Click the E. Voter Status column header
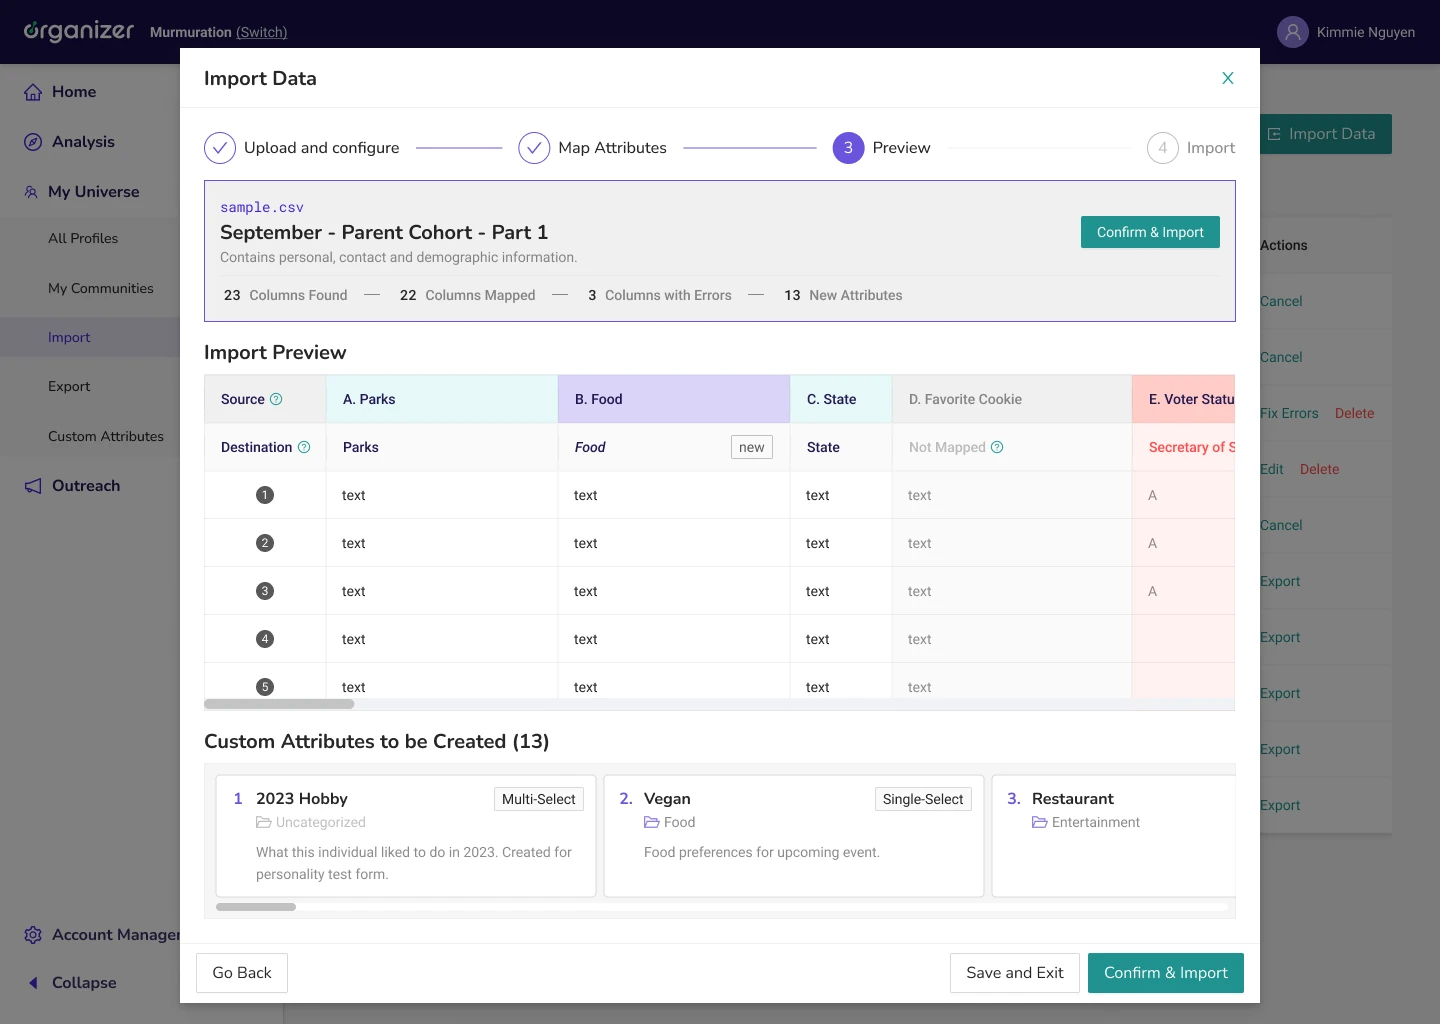Screen dimensions: 1440x1024 [x=1184, y=399]
